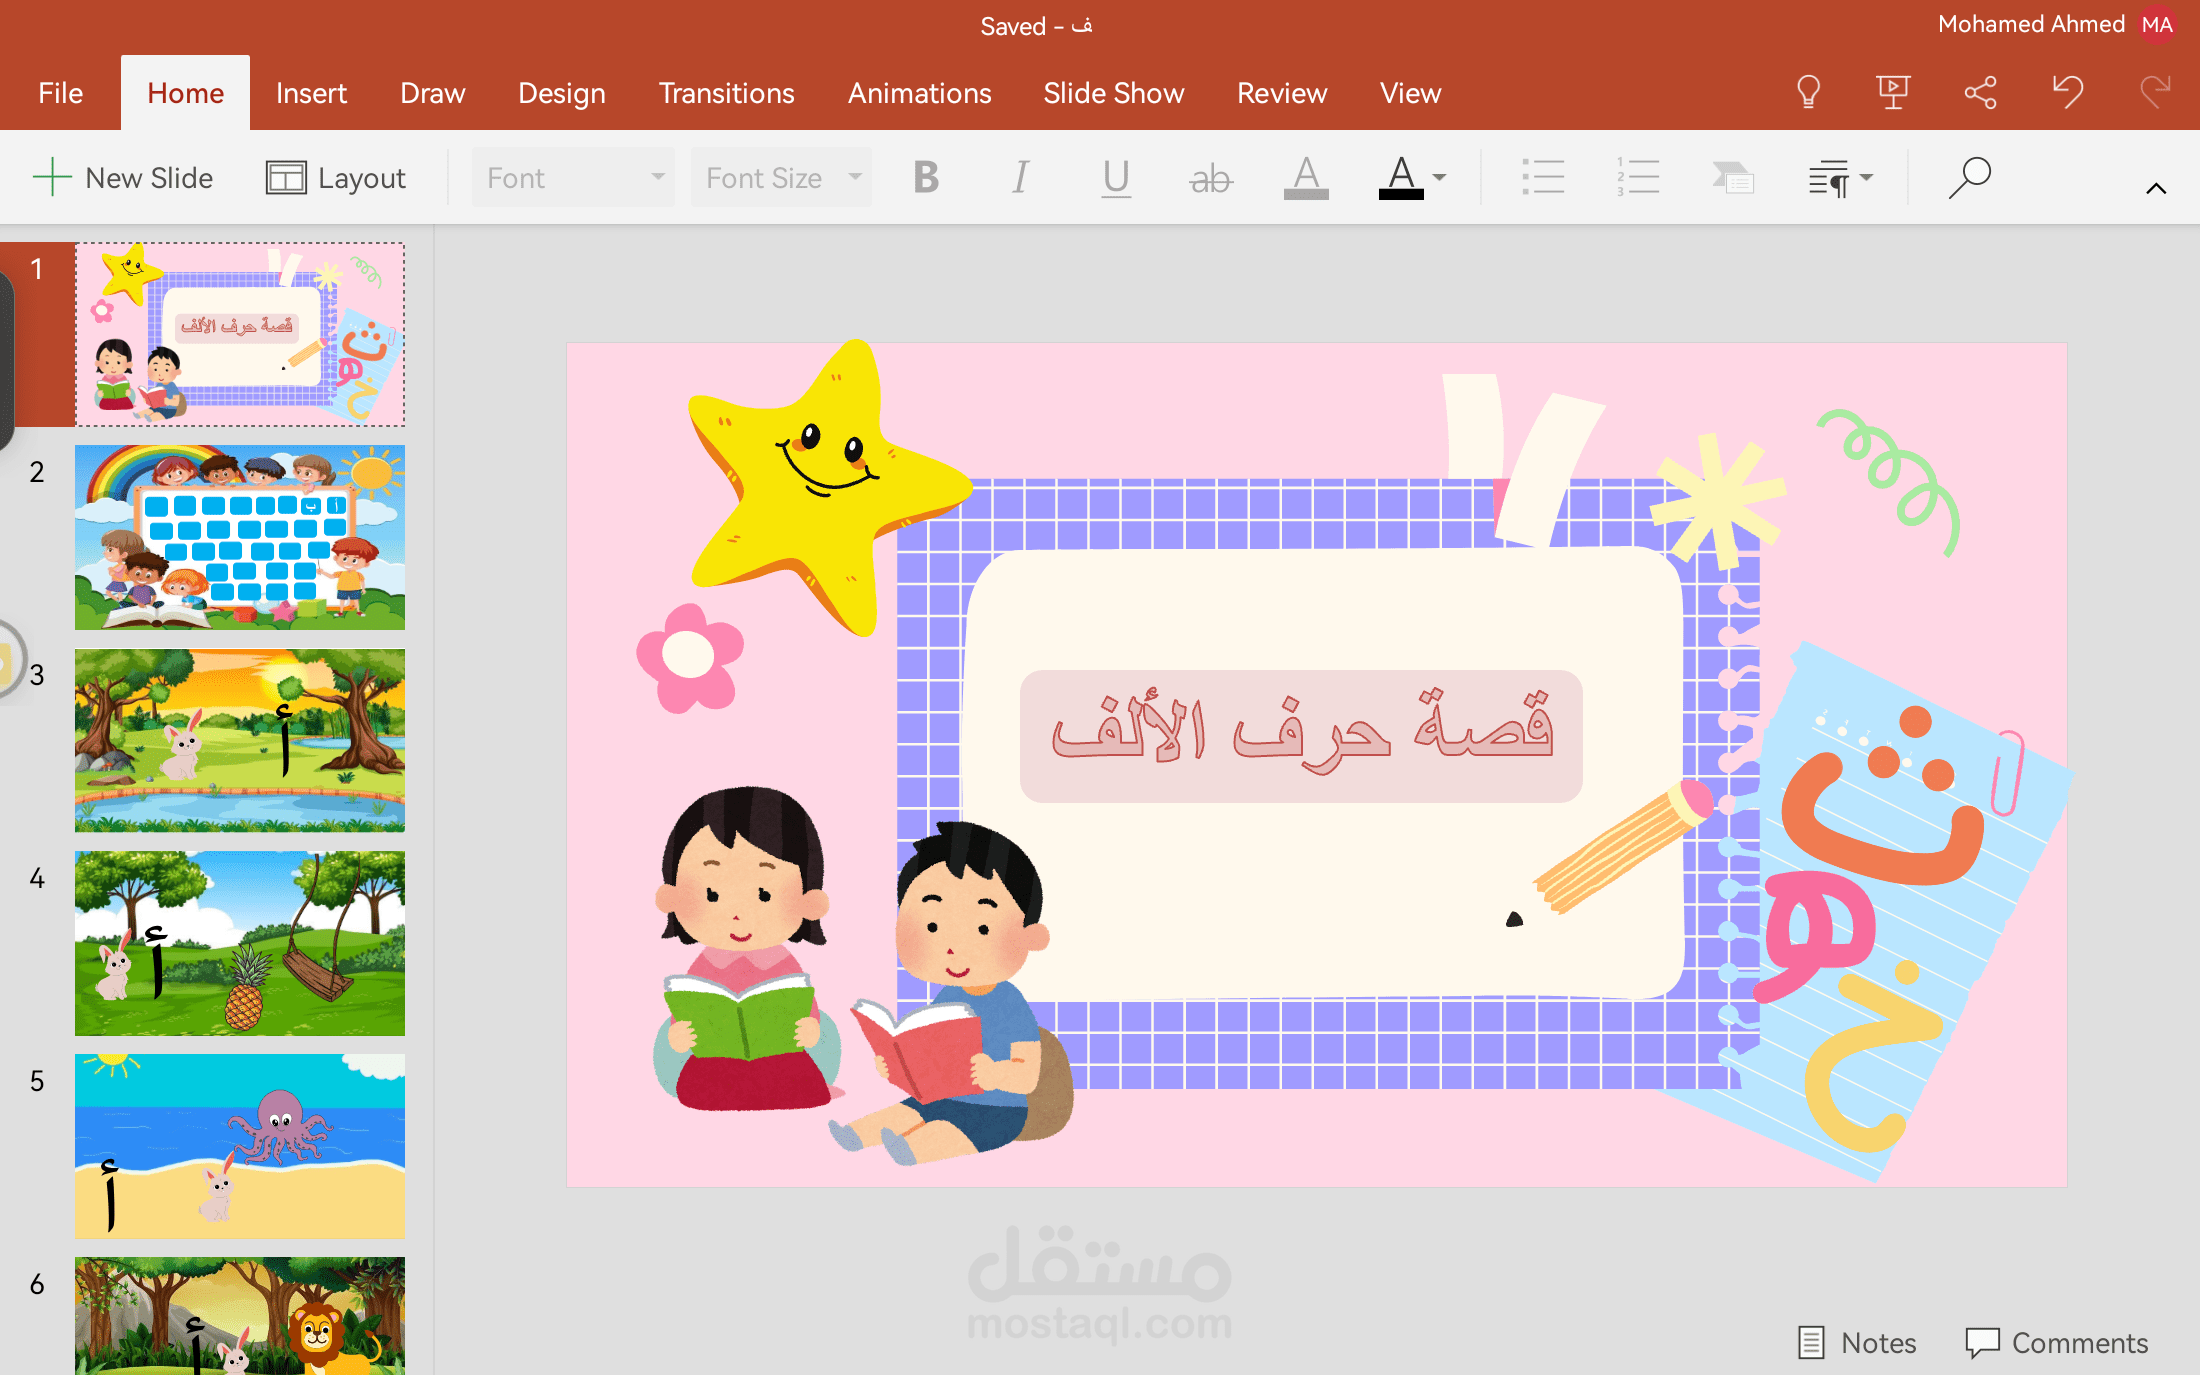
Task: Apply numbered list formatting
Action: (1637, 178)
